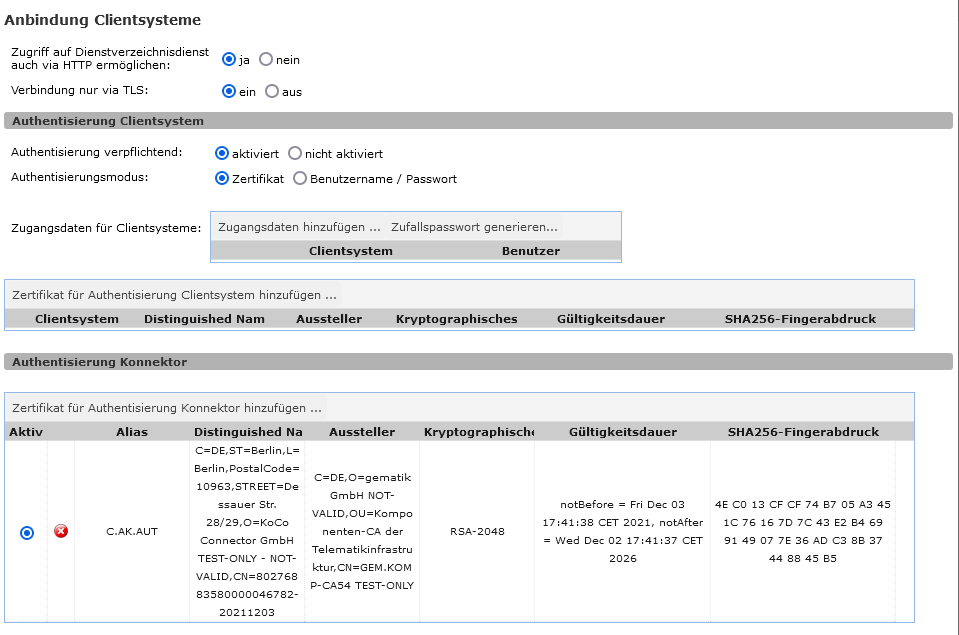Add certificate for Konnektor authentication
The width and height of the screenshot is (959, 635).
(167, 408)
